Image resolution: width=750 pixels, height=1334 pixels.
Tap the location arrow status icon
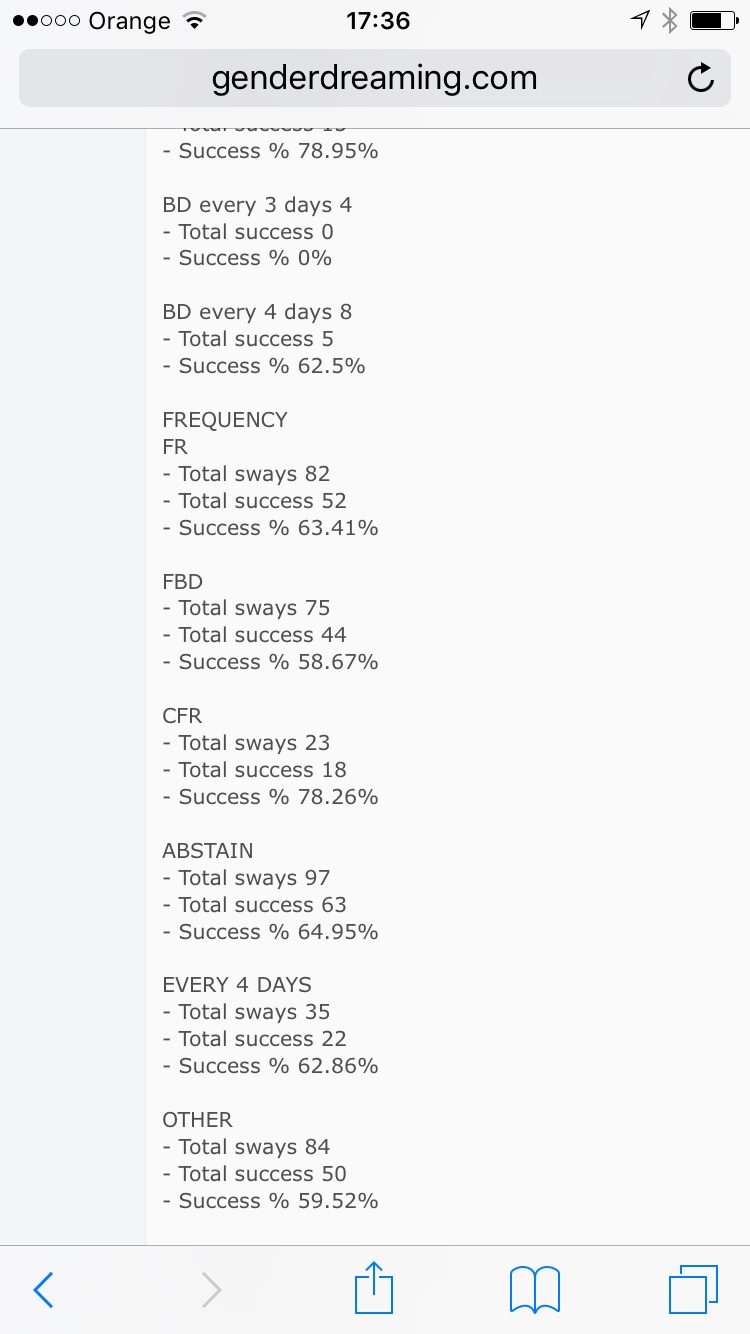click(x=640, y=20)
